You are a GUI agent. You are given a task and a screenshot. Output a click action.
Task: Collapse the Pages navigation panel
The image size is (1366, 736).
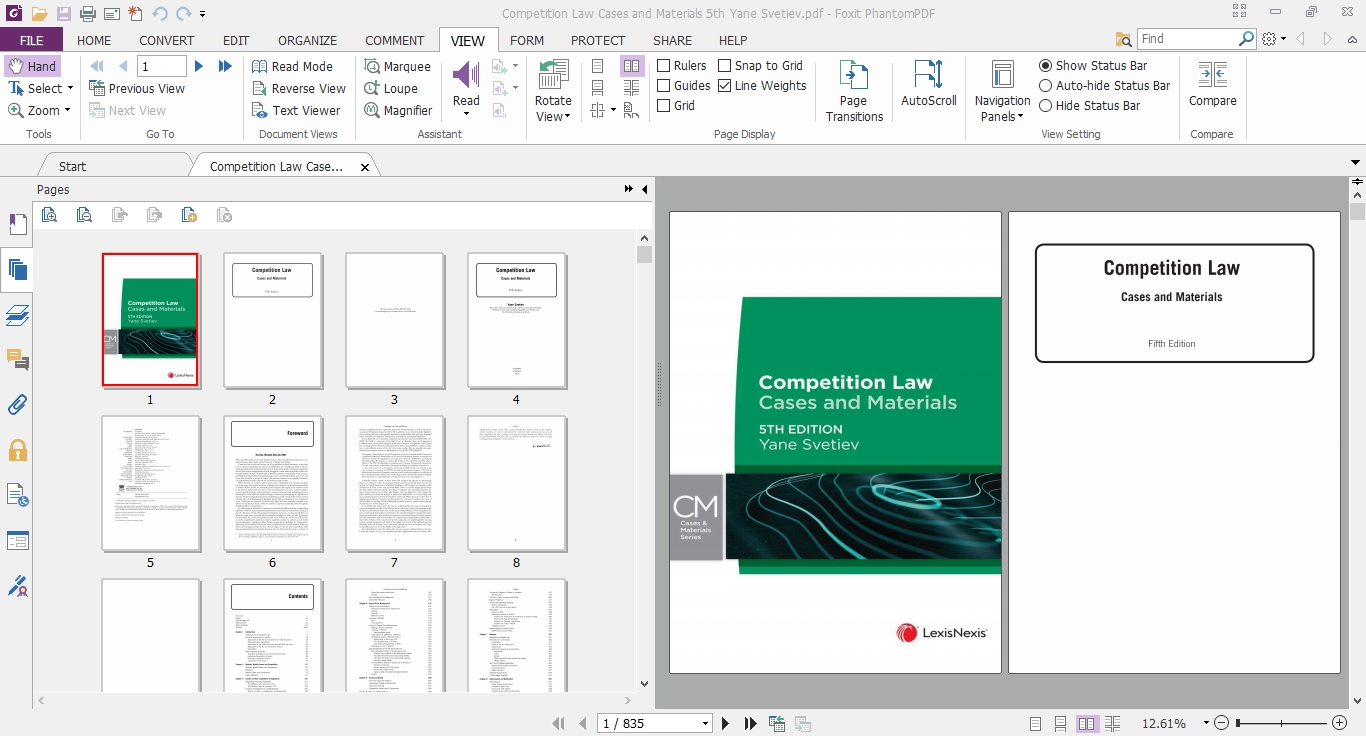point(644,189)
